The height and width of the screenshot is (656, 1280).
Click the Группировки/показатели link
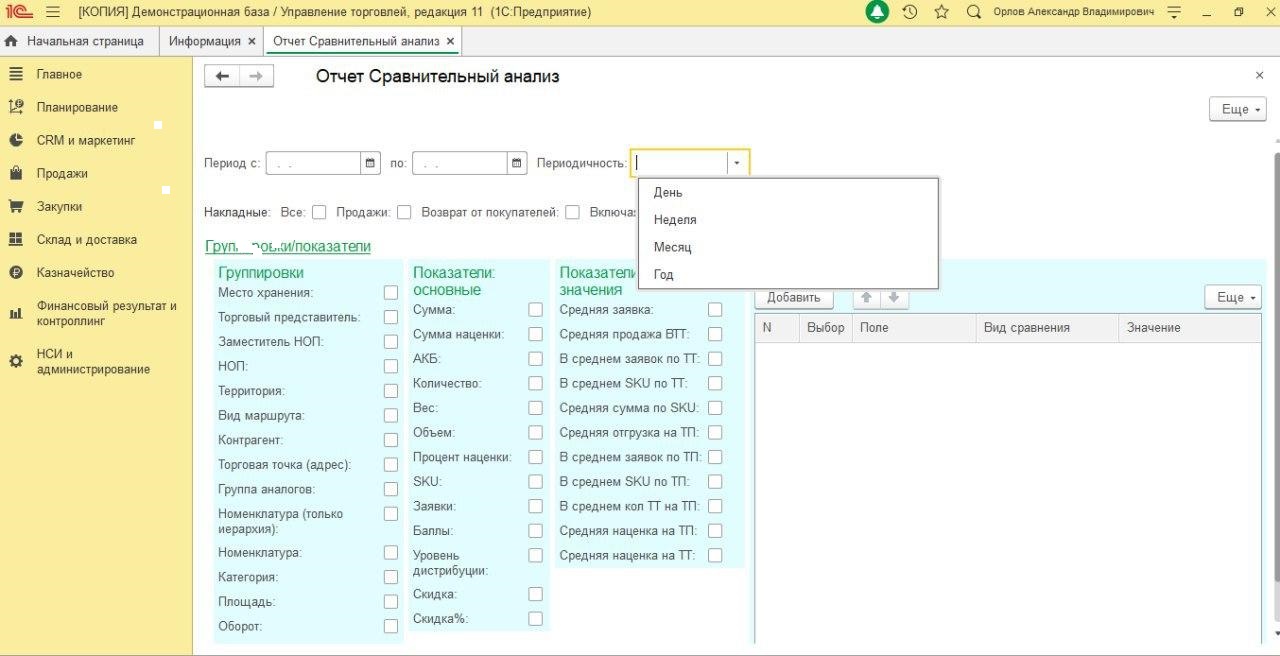point(288,246)
